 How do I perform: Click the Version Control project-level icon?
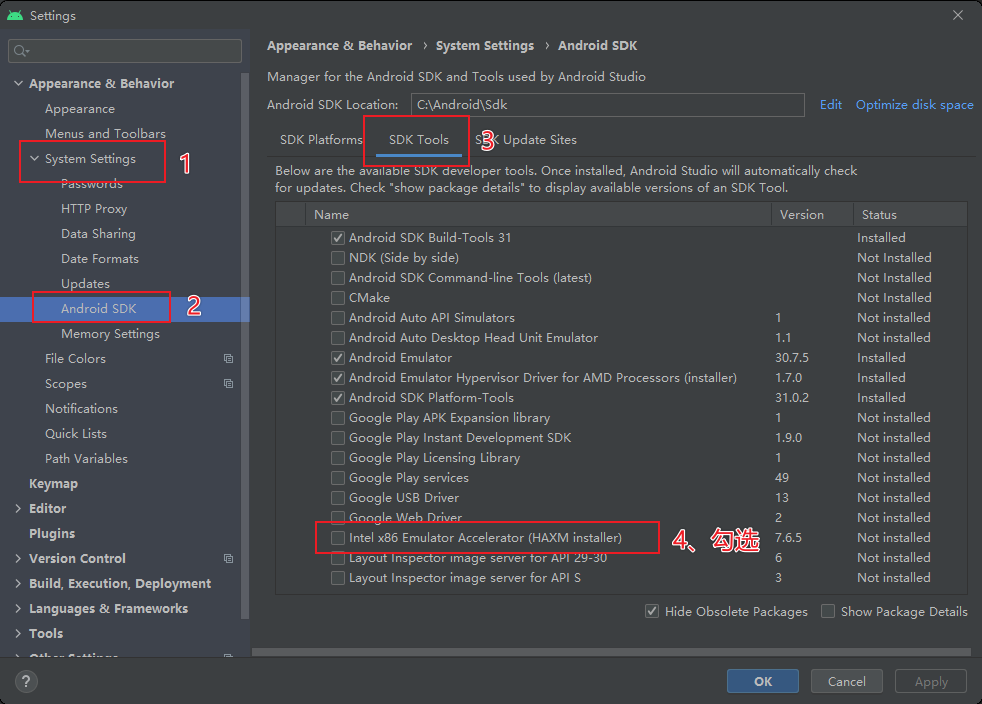pos(229,558)
